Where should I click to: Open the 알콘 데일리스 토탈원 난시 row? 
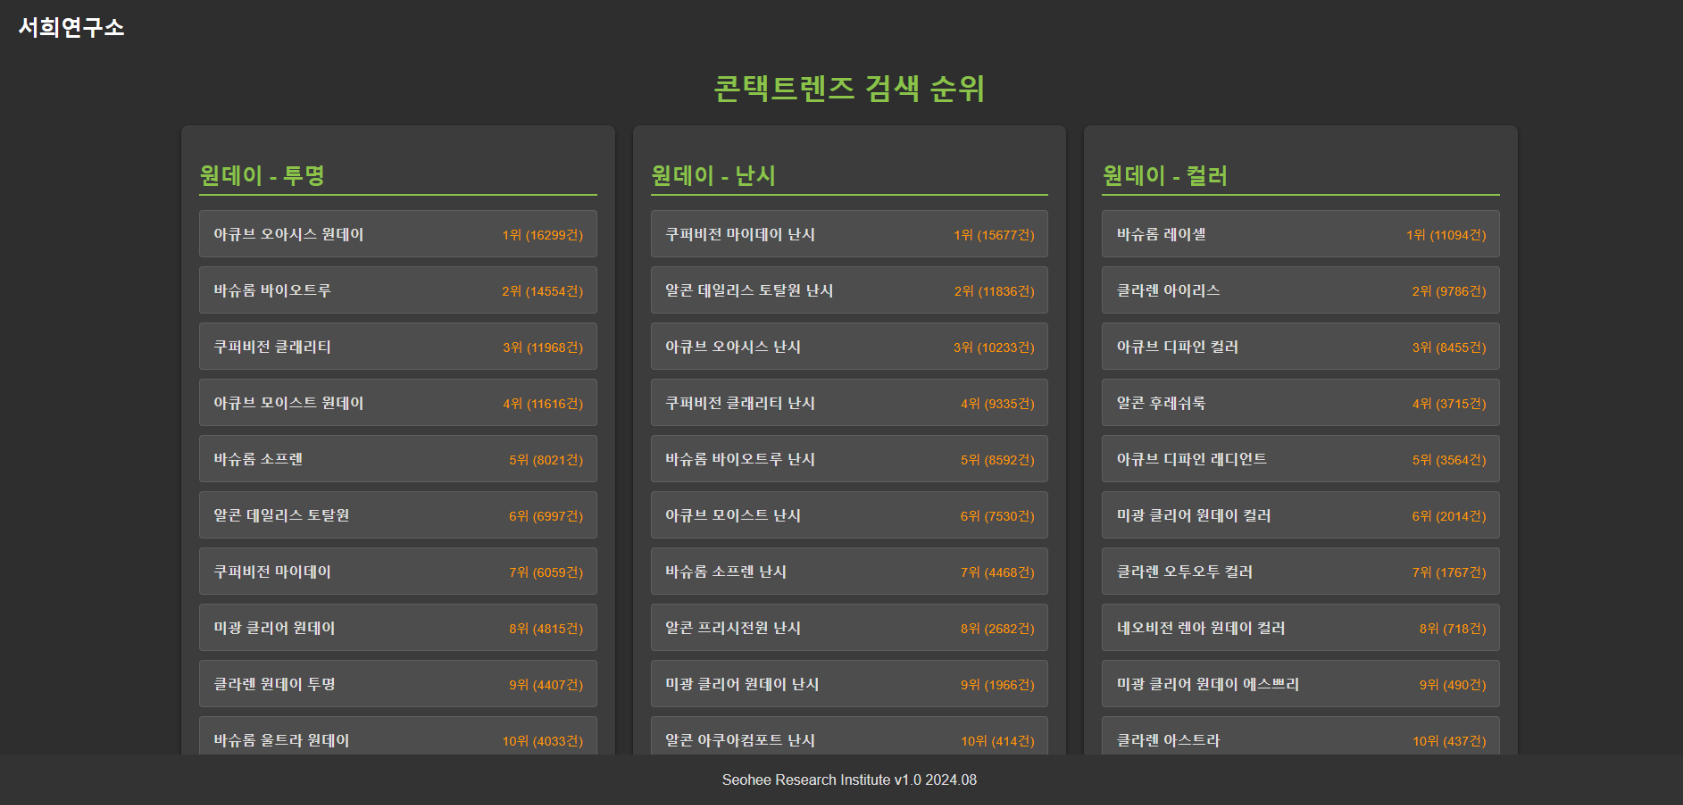[849, 290]
